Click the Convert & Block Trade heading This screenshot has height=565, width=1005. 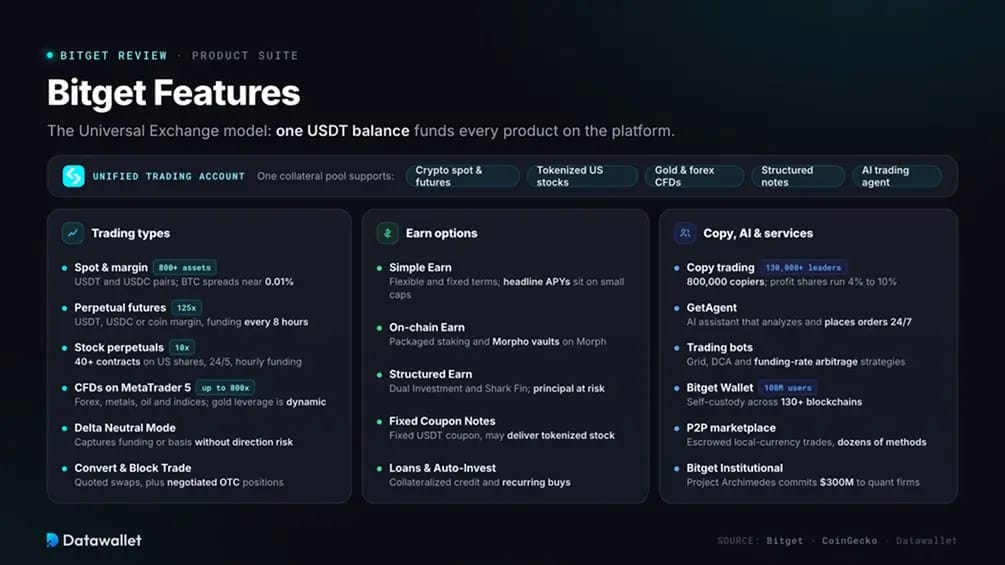coord(133,468)
